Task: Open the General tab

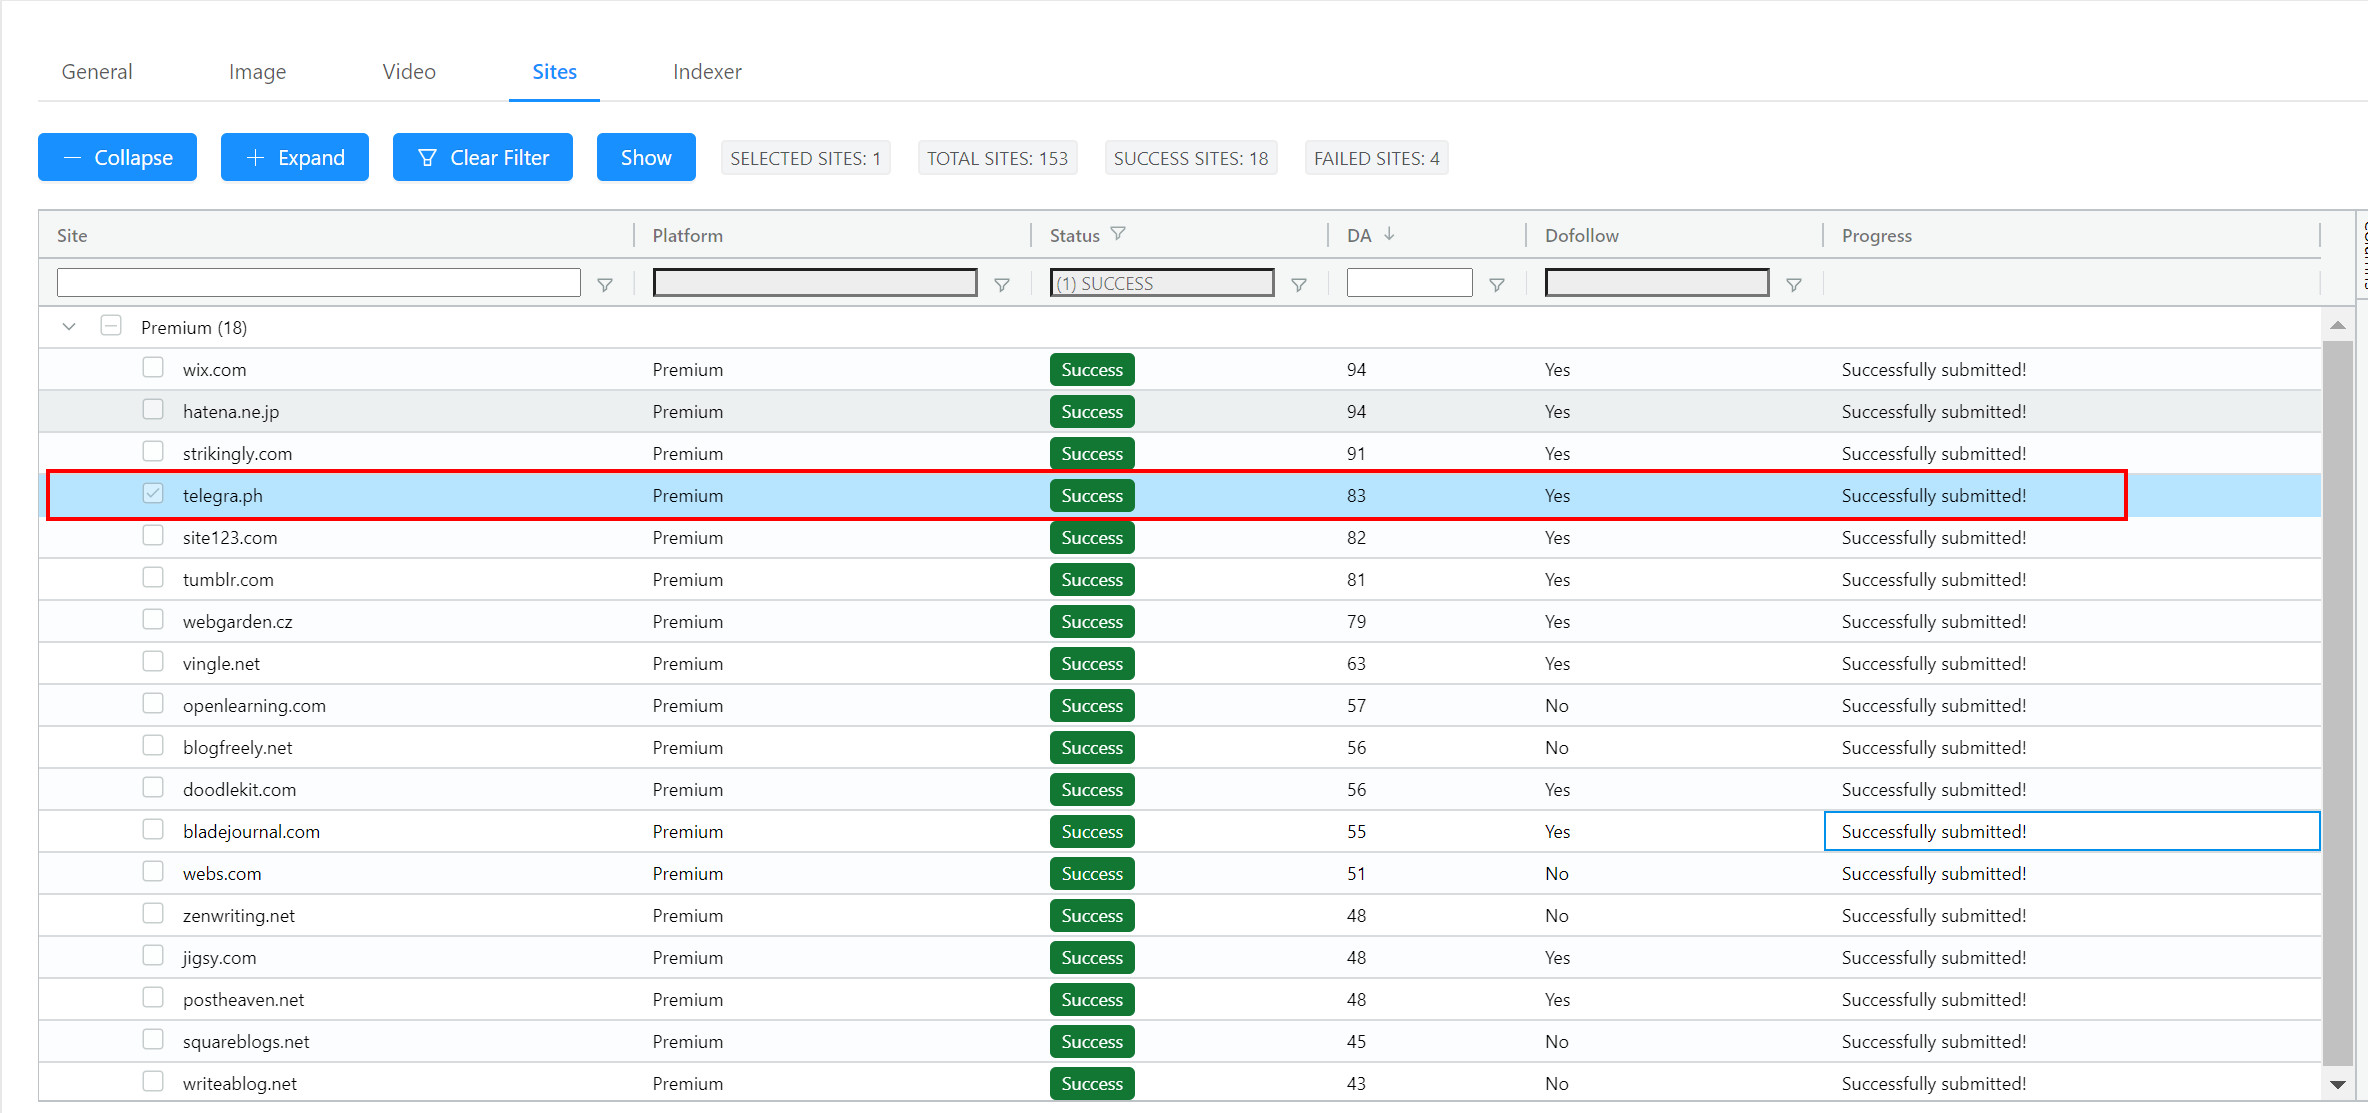Action: (97, 72)
